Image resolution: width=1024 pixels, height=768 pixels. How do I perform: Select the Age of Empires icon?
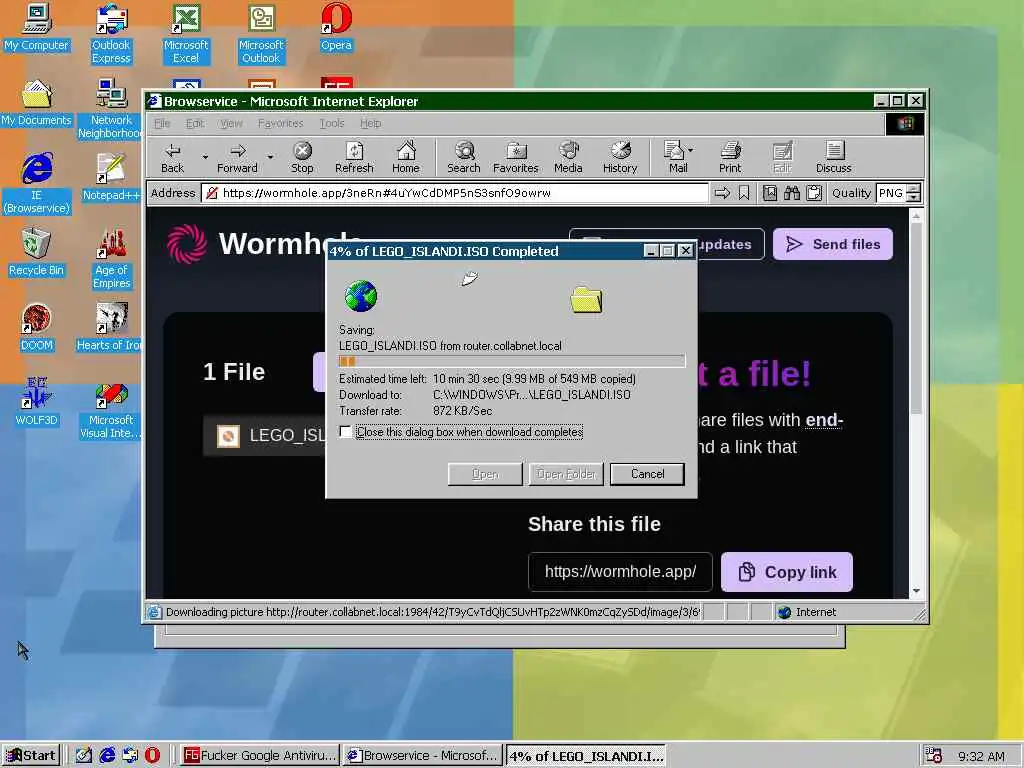111,259
